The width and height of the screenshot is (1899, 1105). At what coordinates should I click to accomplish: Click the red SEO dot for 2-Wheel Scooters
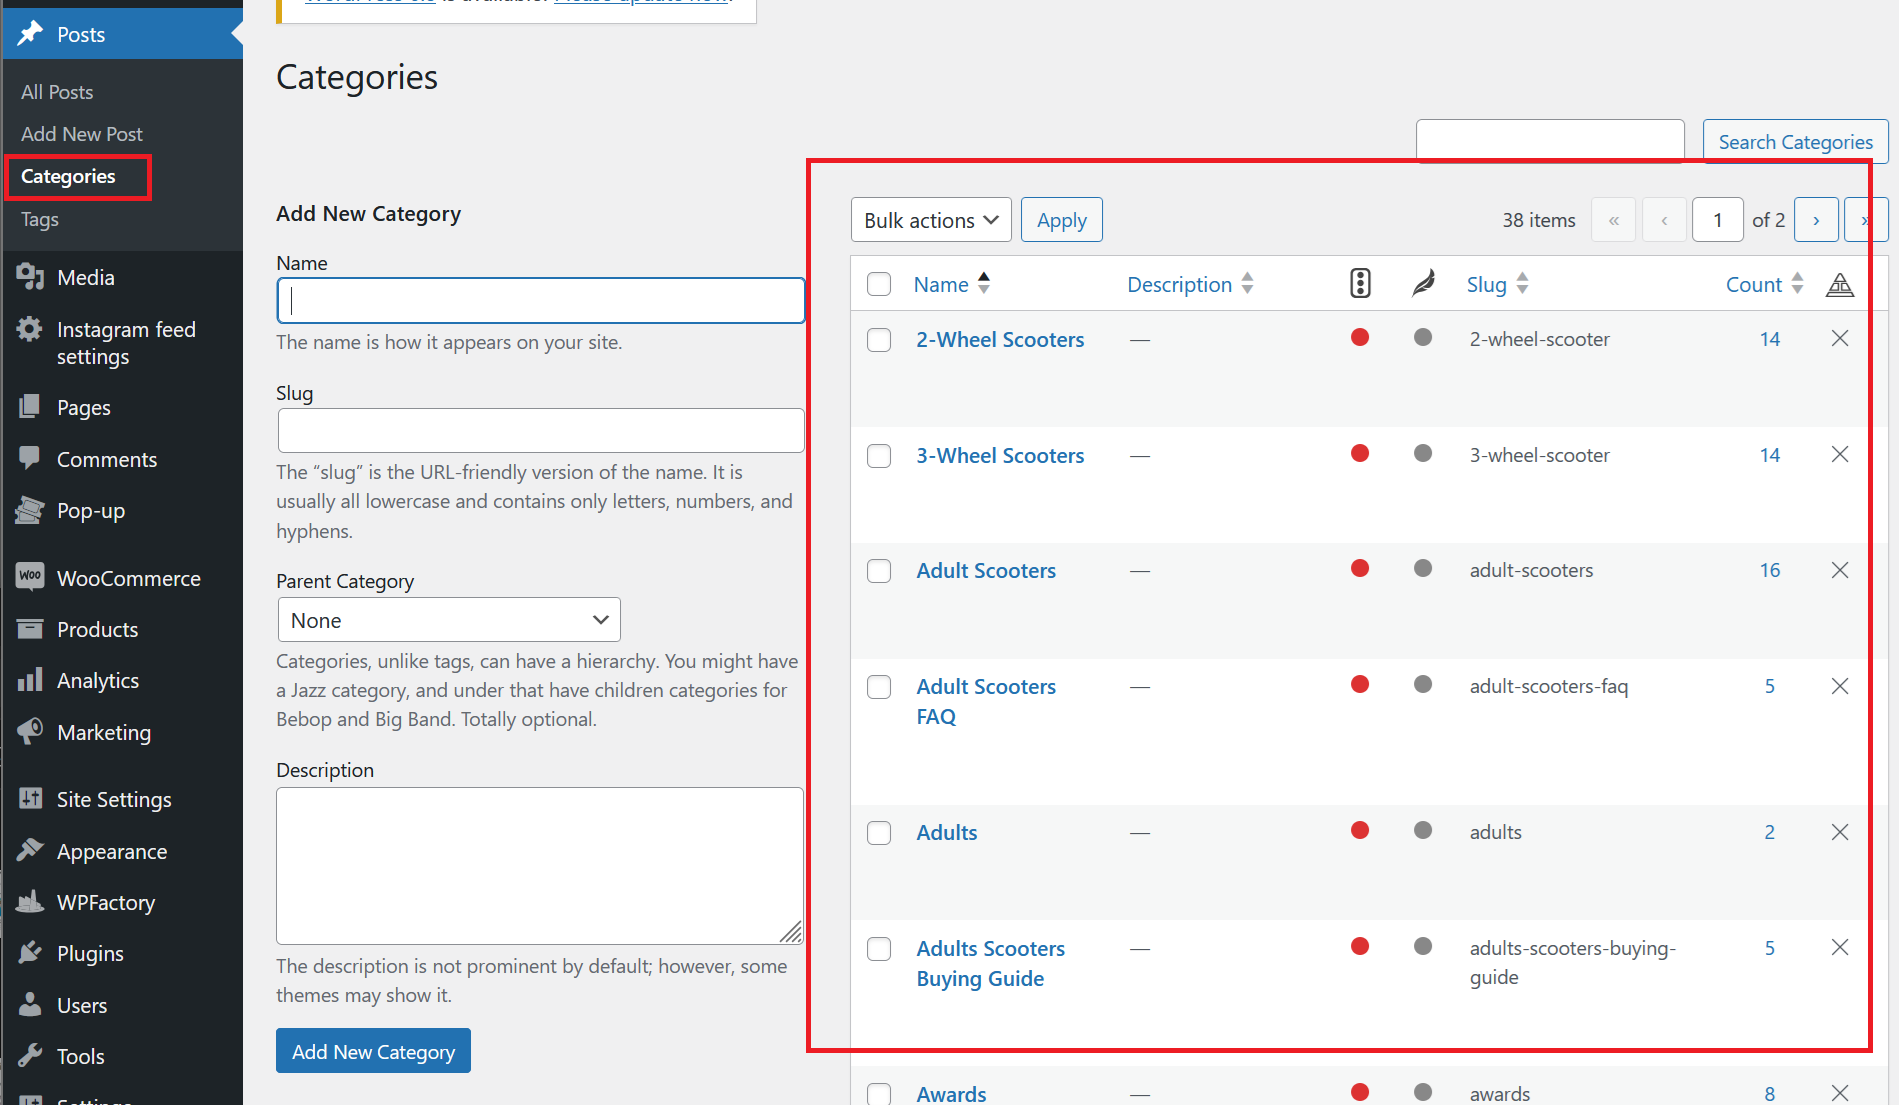coord(1360,337)
